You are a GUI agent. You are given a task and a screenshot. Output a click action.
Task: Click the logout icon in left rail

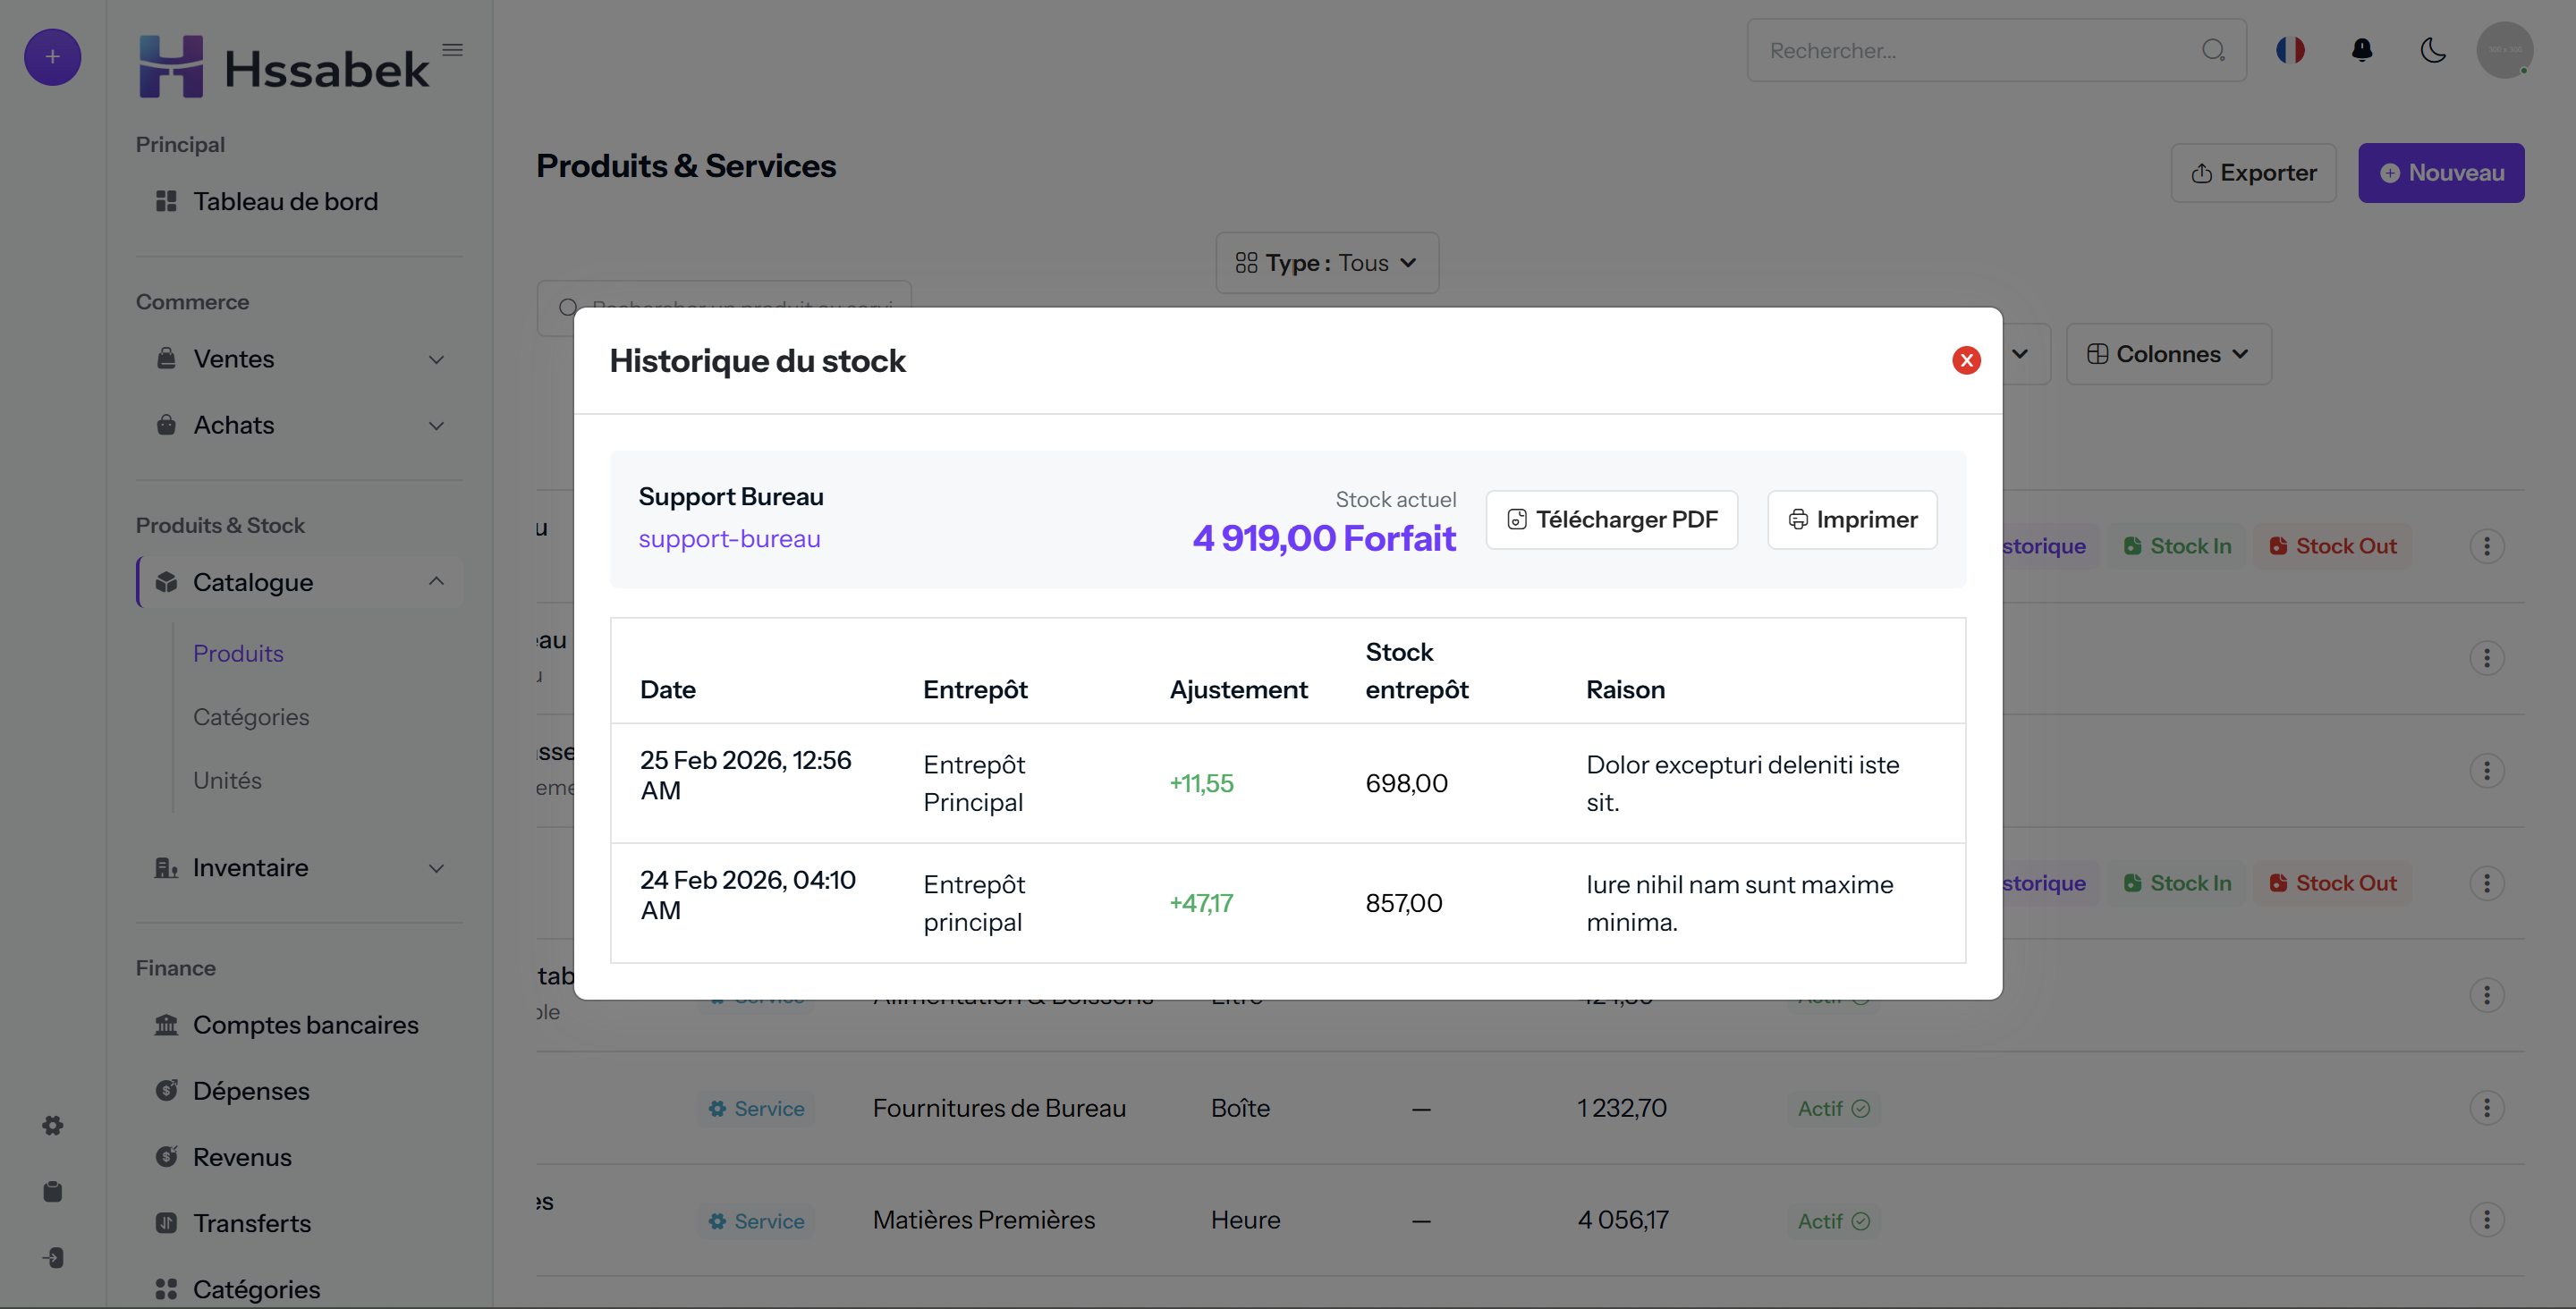click(53, 1257)
